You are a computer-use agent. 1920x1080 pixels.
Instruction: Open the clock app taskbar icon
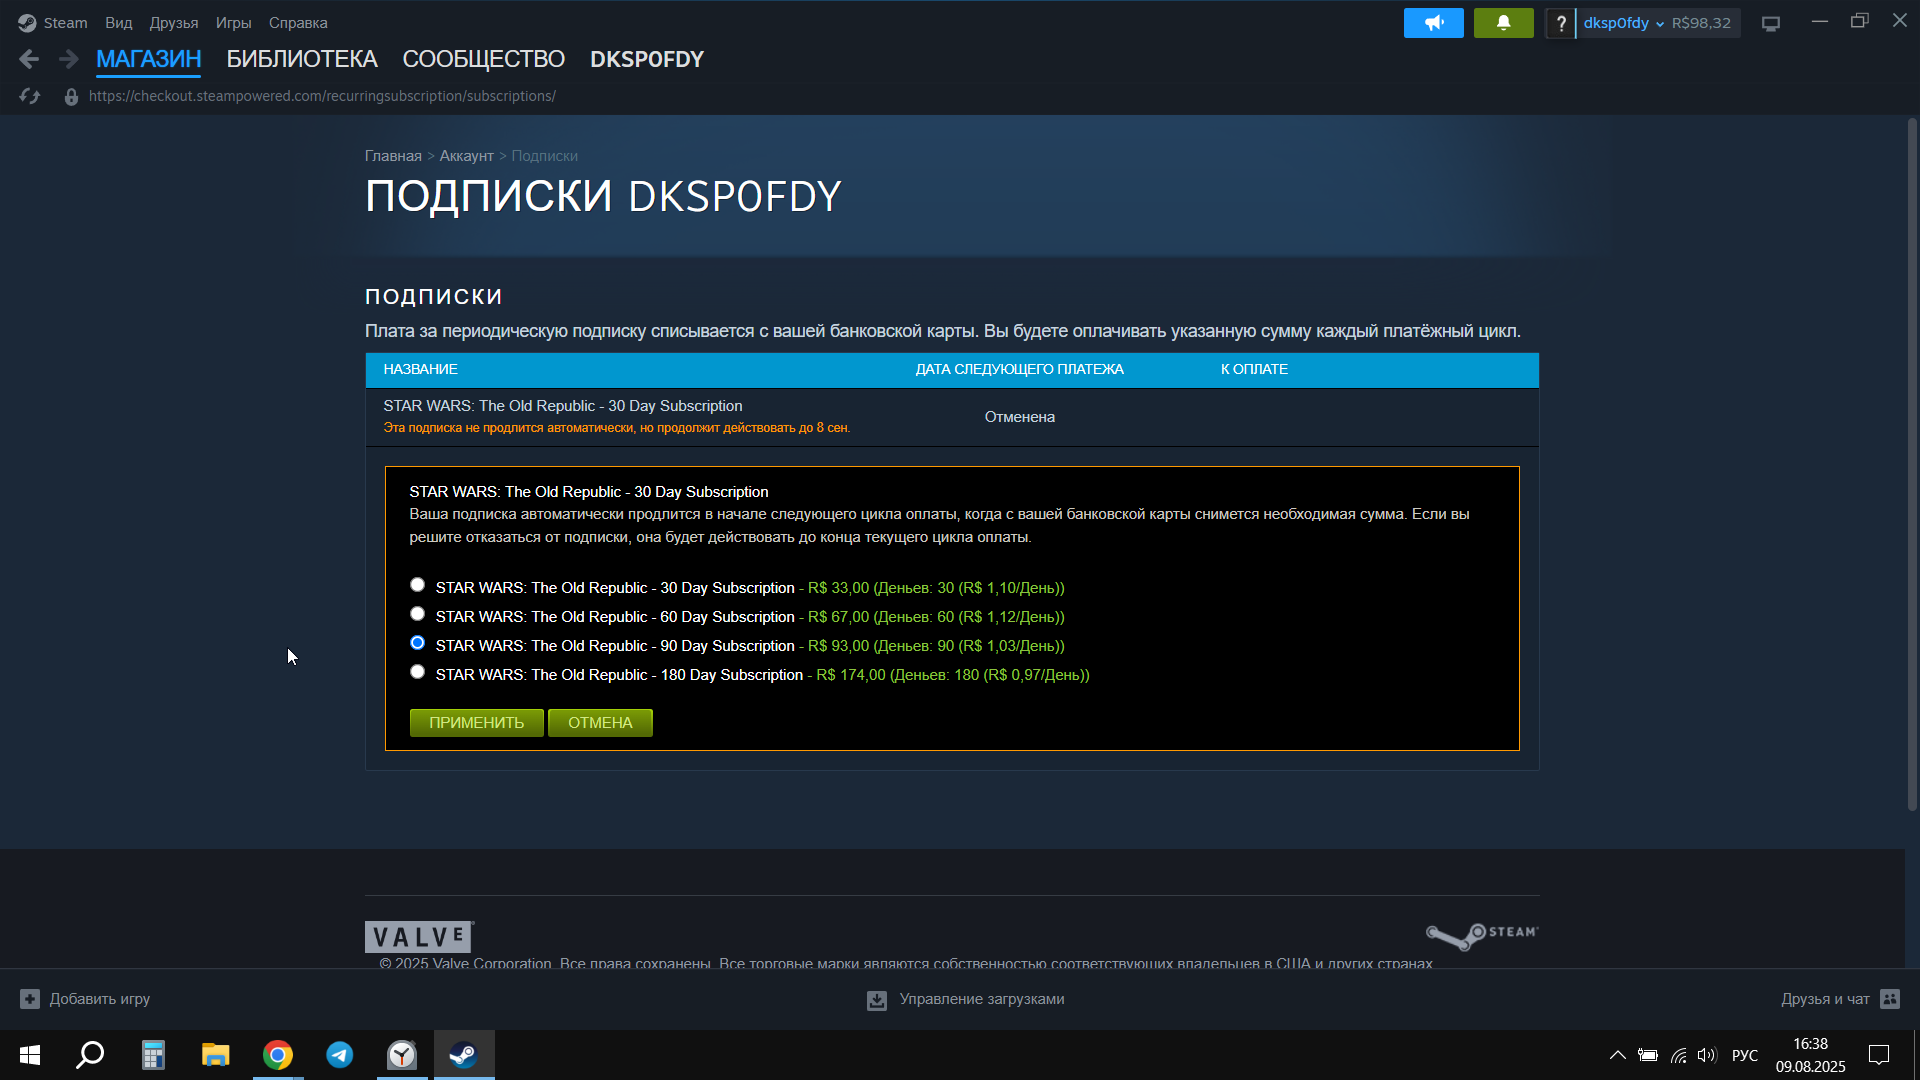point(402,1055)
